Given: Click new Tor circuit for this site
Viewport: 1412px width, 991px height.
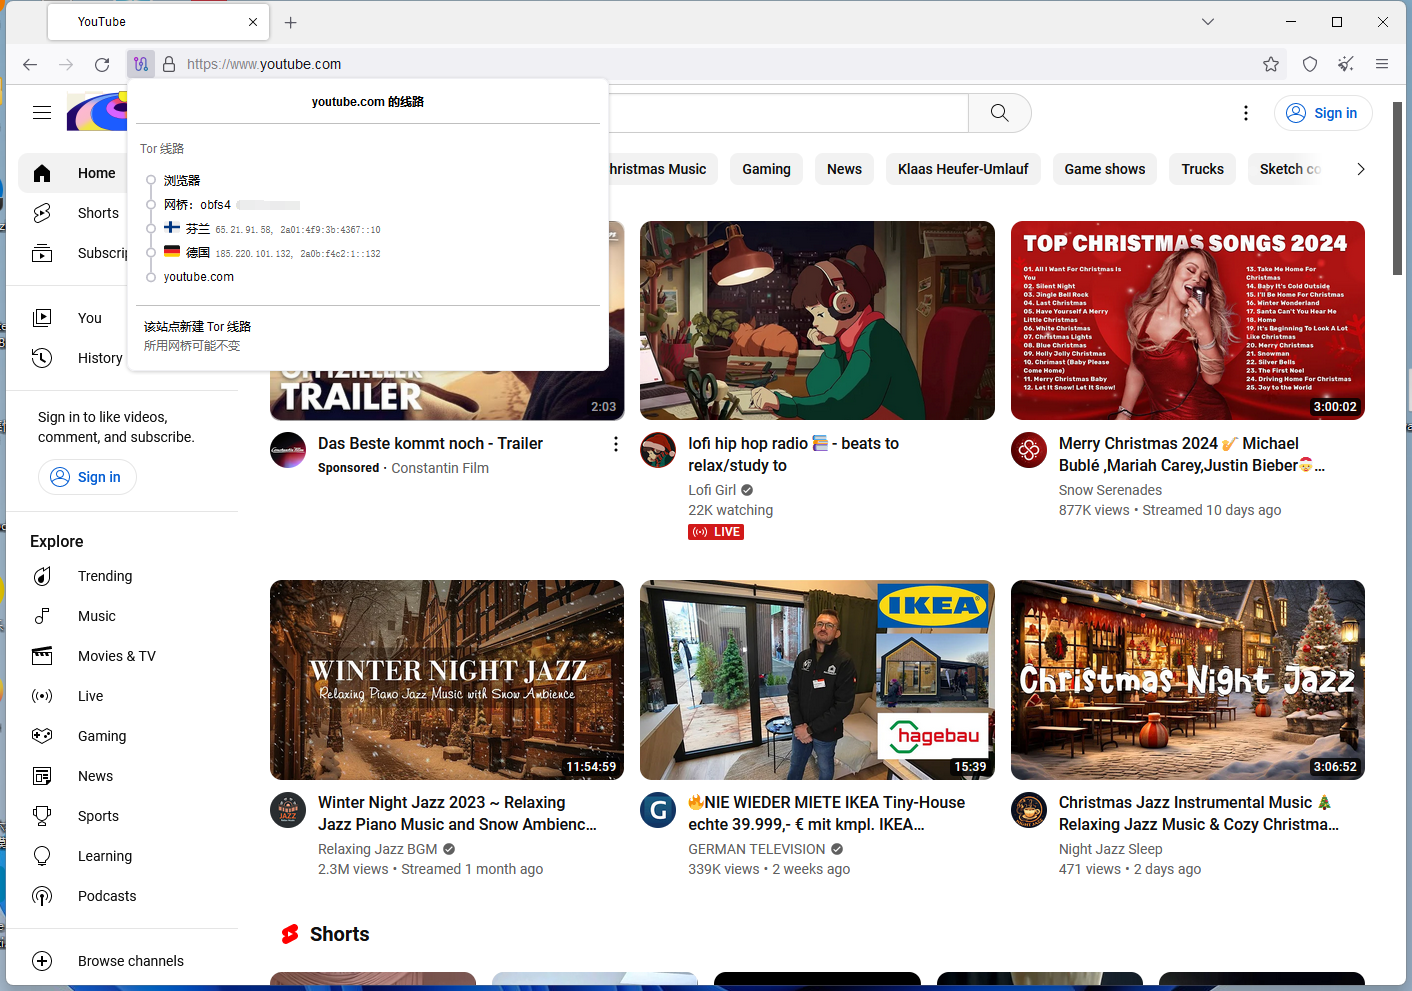Looking at the screenshot, I should (x=197, y=327).
